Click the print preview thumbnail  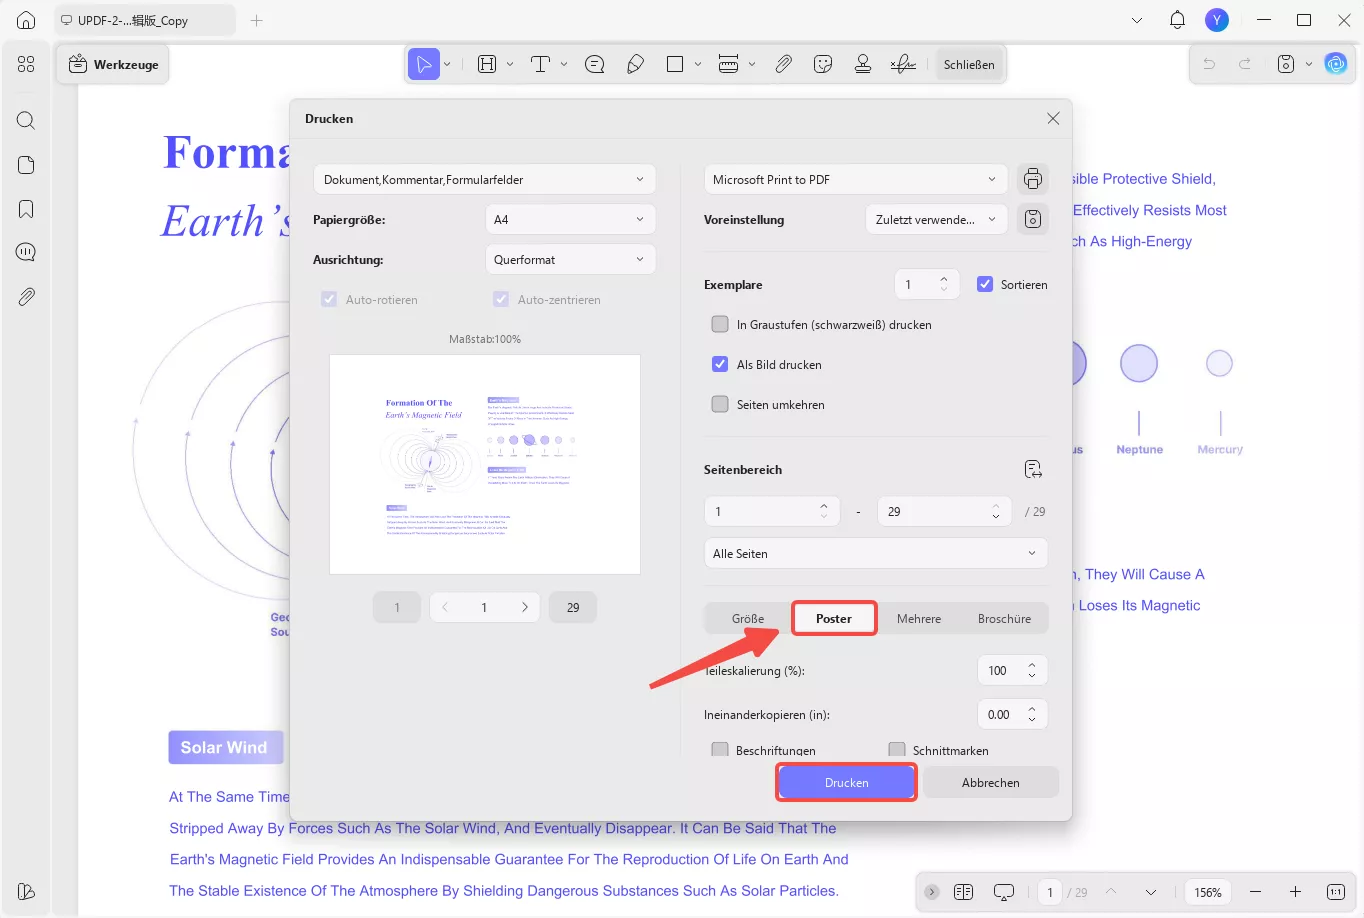pyautogui.click(x=485, y=464)
